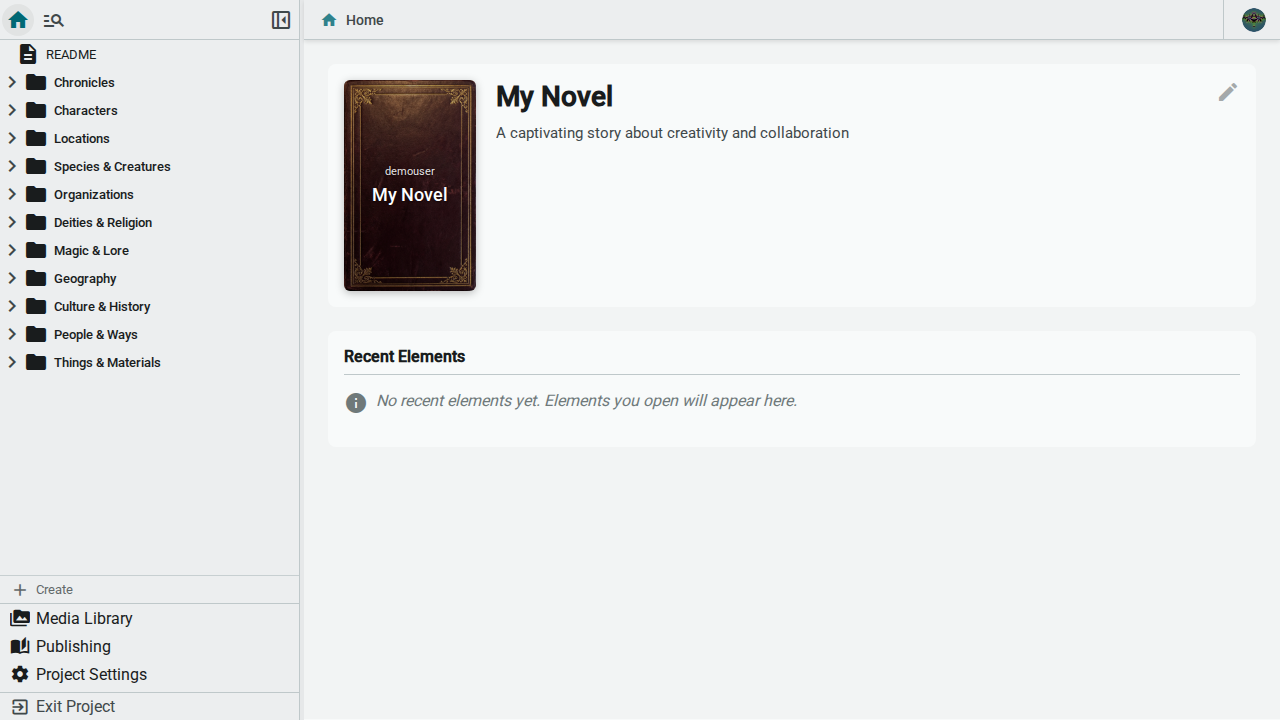1280x720 pixels.
Task: Select the Culture & History folder label
Action: coord(102,306)
